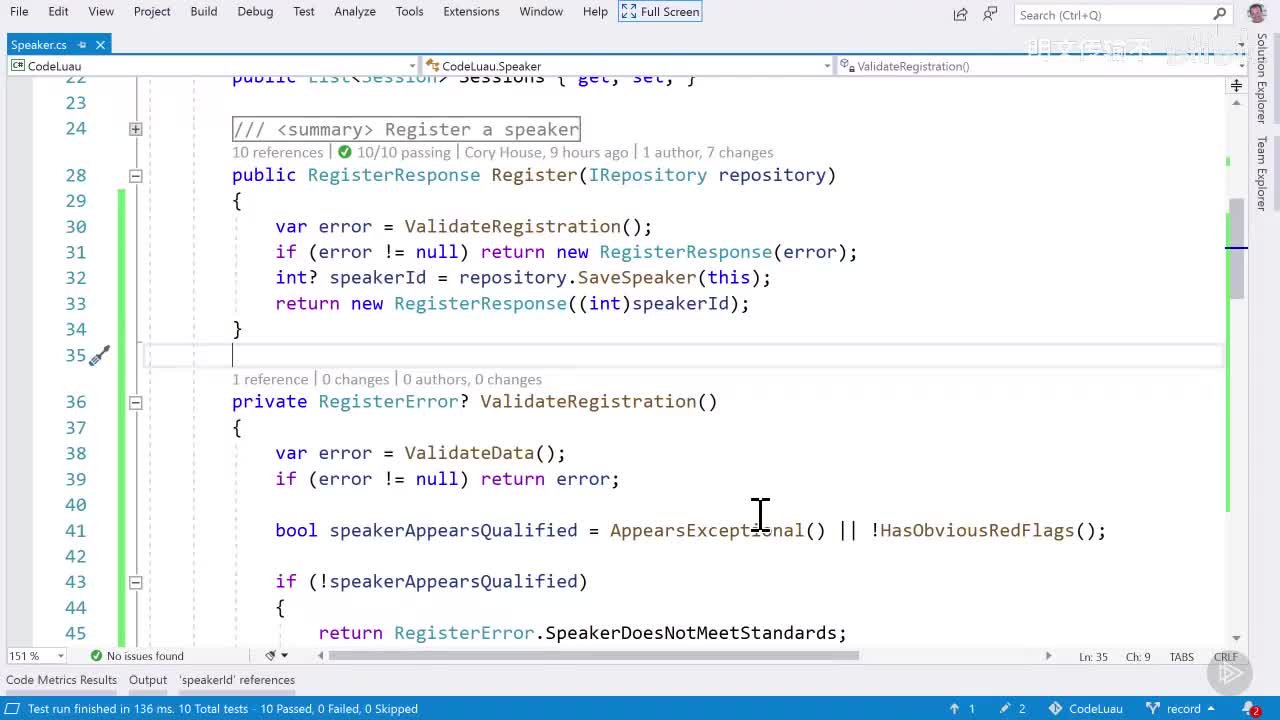Switch to the 'speakerId' references tab
This screenshot has height=720, width=1280.
point(237,680)
